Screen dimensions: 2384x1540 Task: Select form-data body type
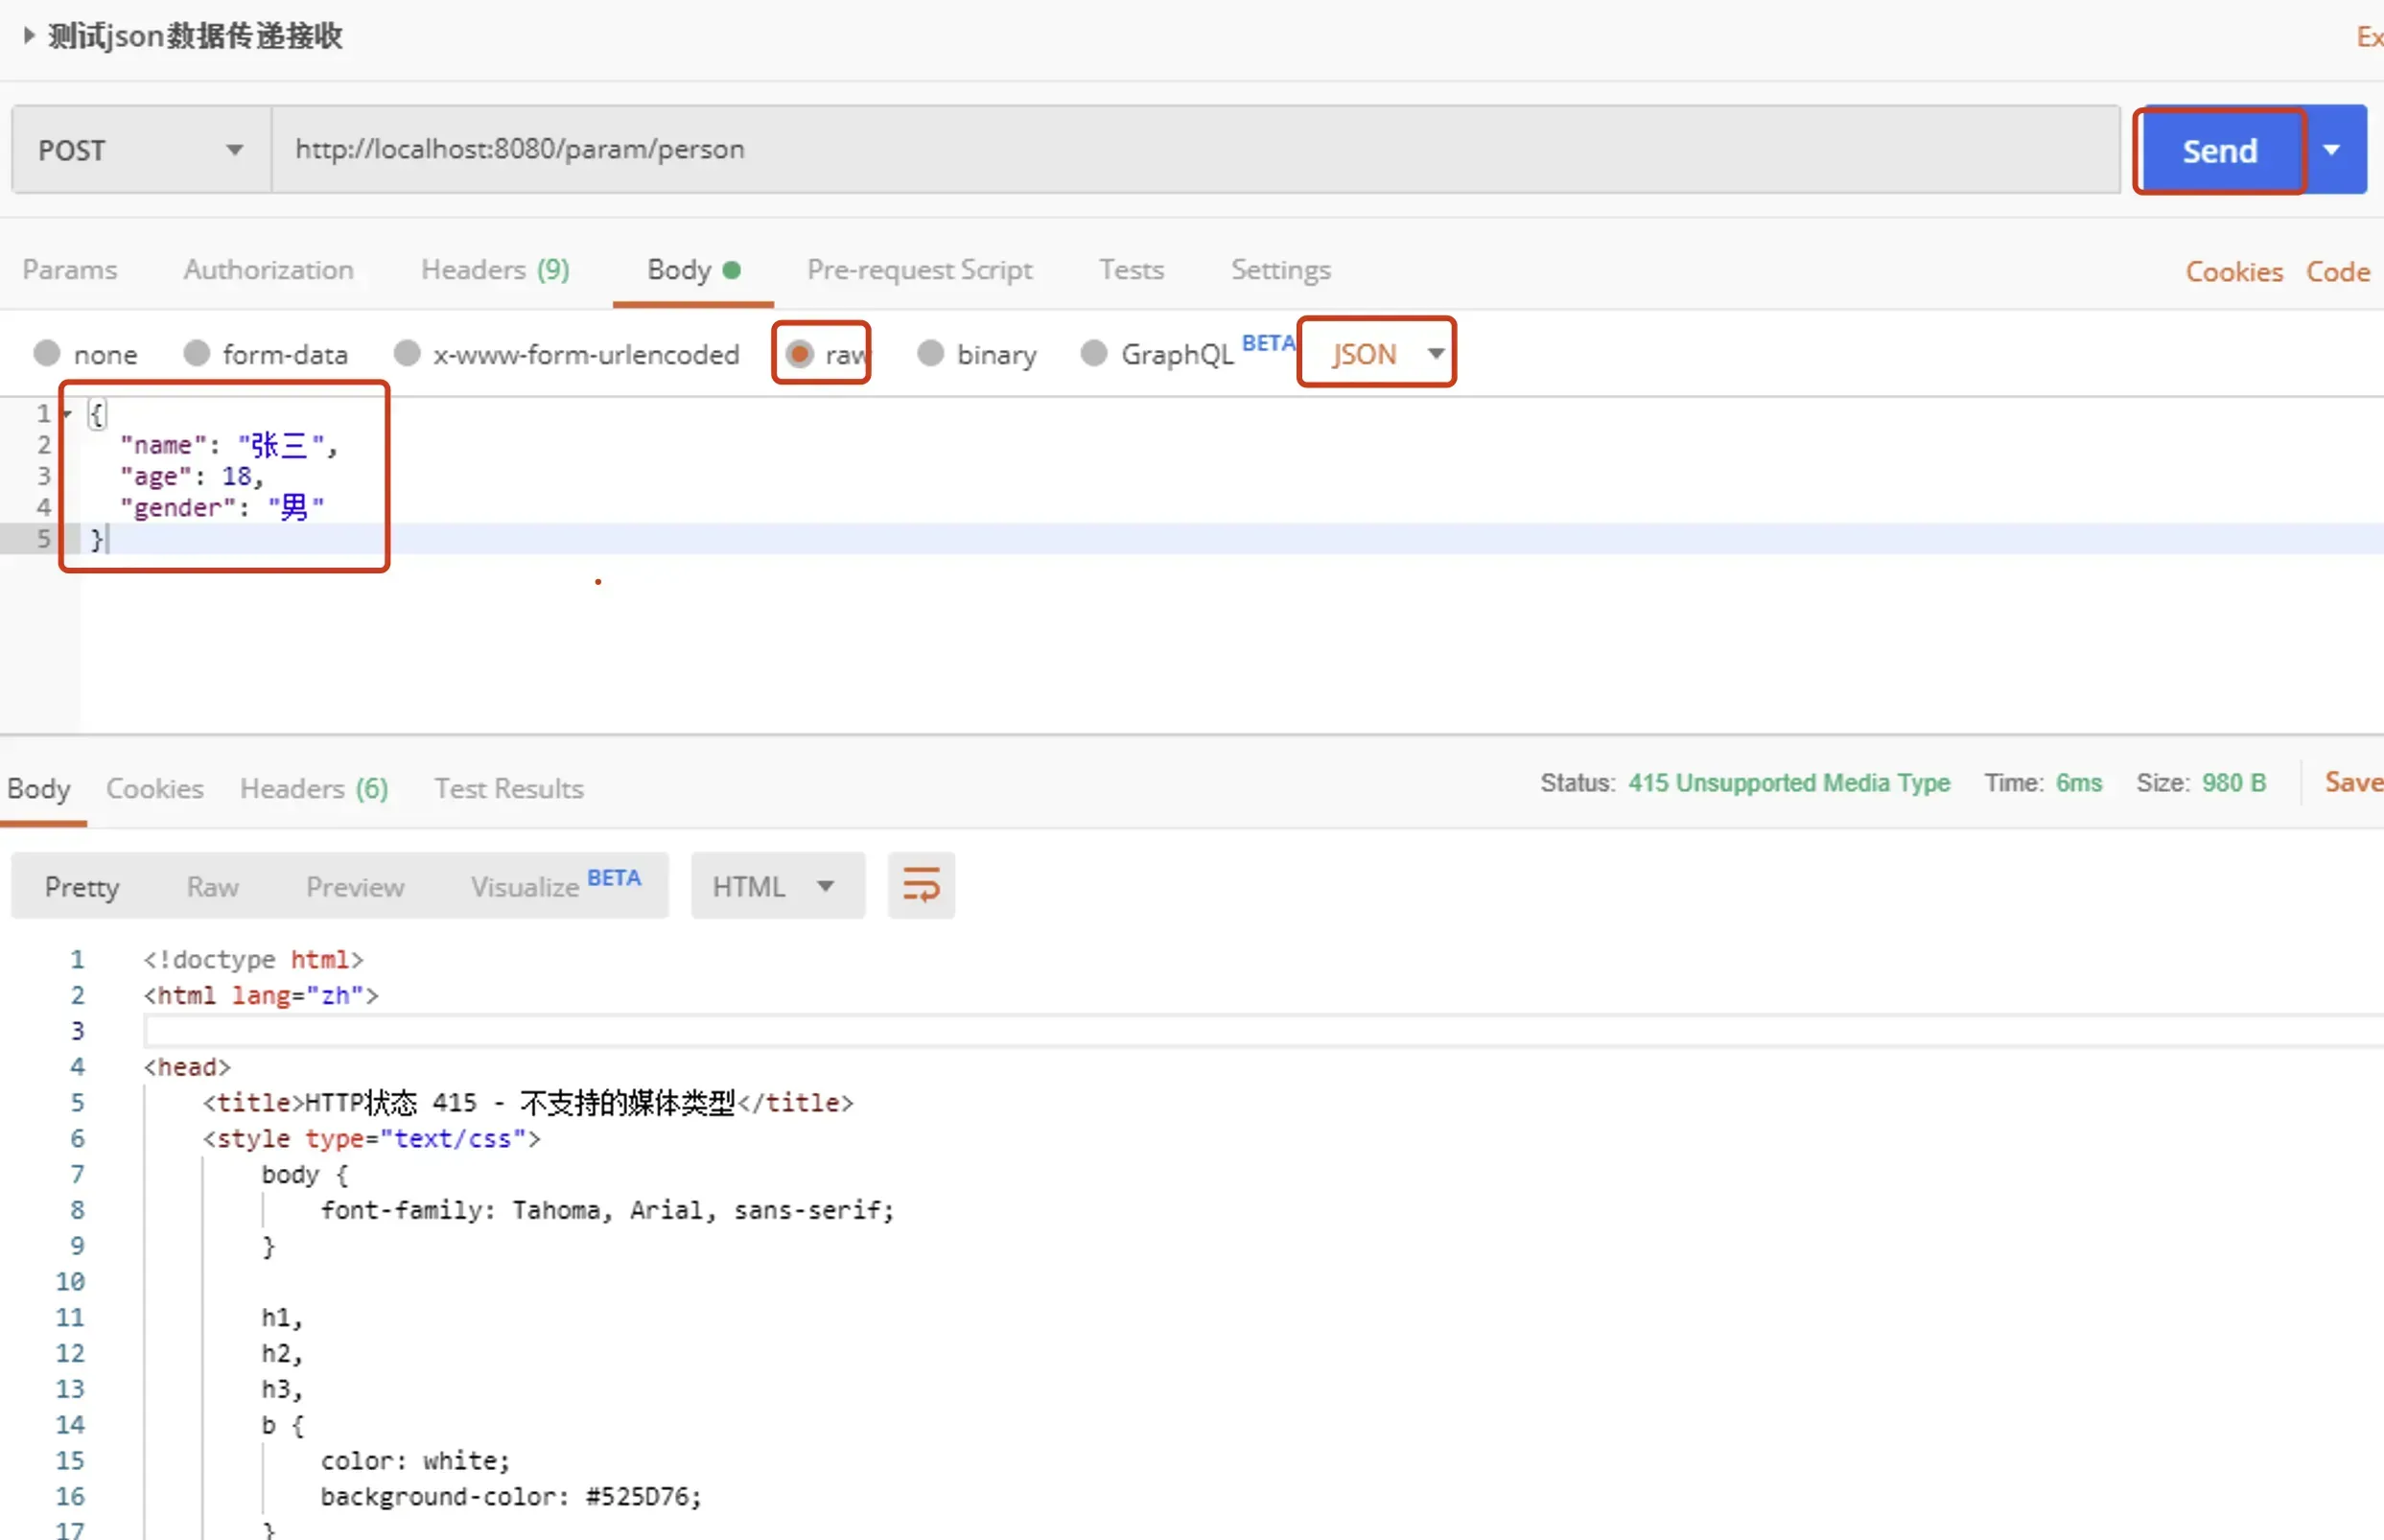point(197,354)
